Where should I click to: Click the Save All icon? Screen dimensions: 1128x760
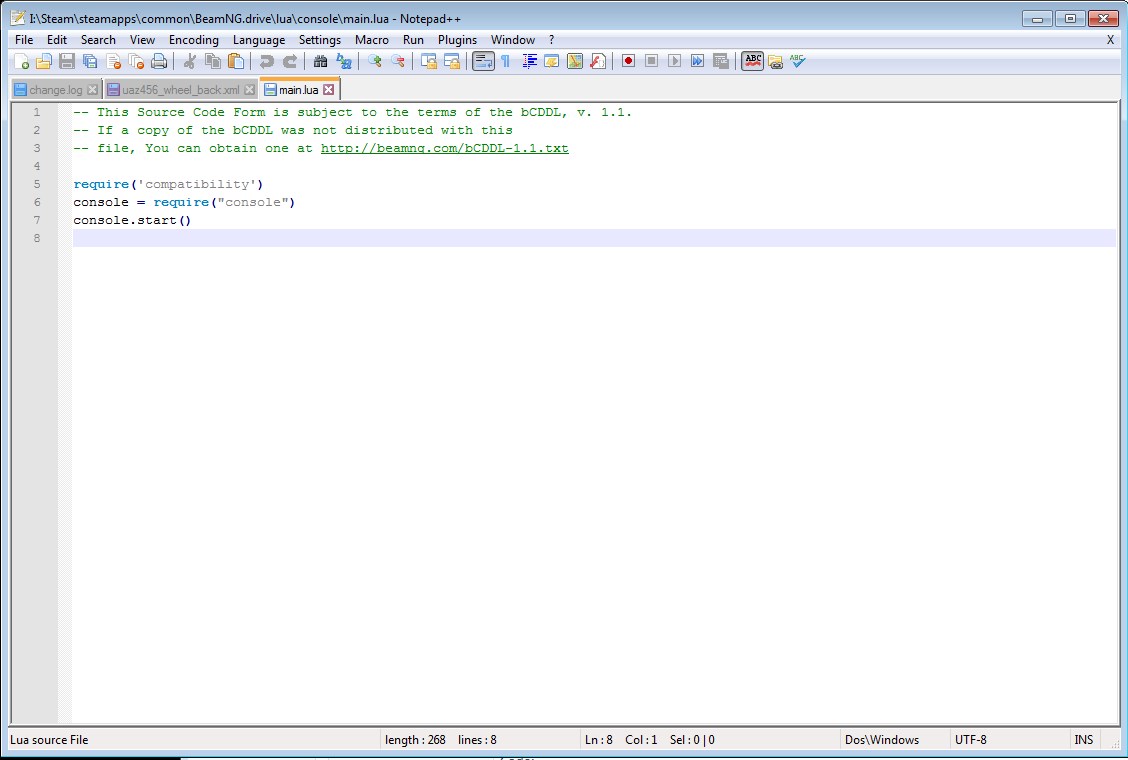tap(90, 61)
